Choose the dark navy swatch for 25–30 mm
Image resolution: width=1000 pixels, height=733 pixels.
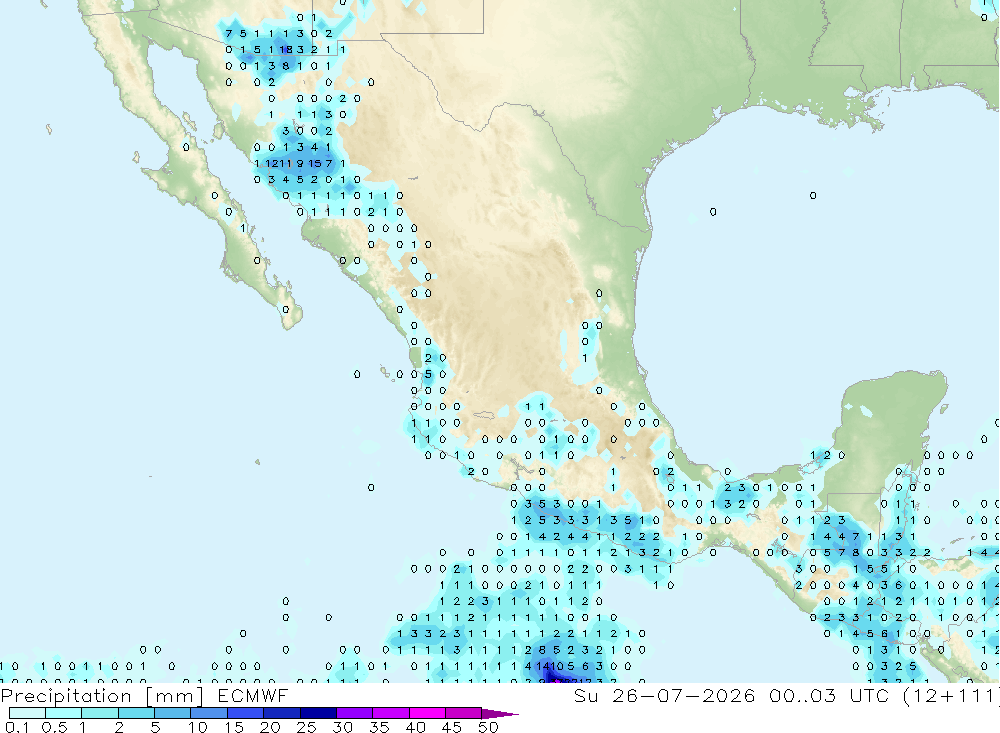pos(318,713)
